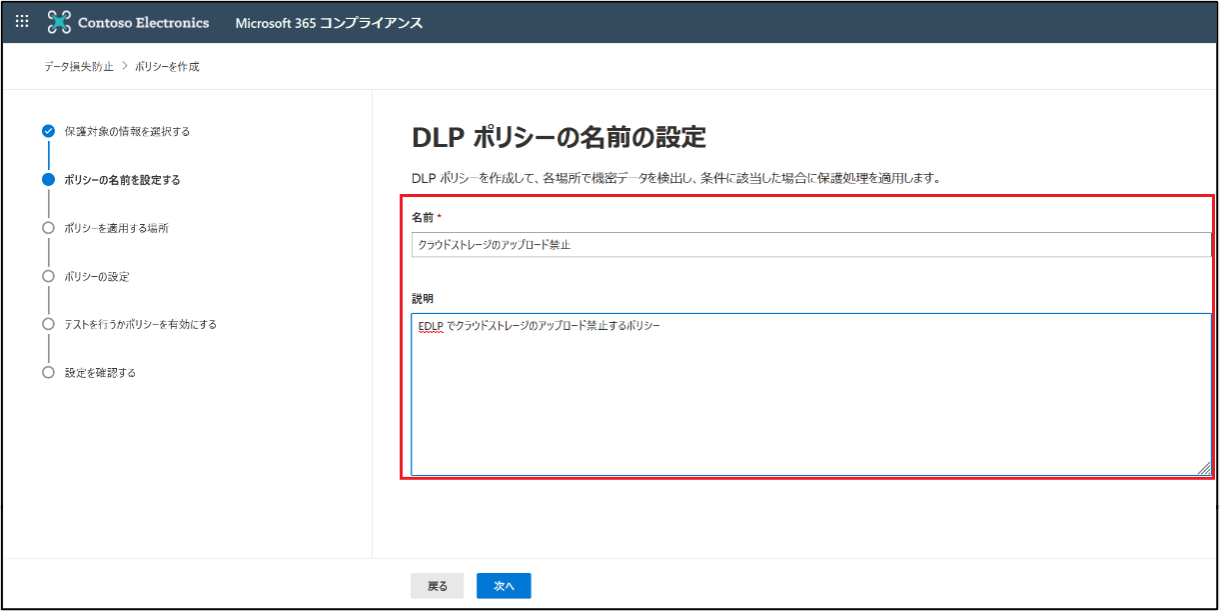Select ポリシーを作成 in the breadcrumb

click(167, 67)
